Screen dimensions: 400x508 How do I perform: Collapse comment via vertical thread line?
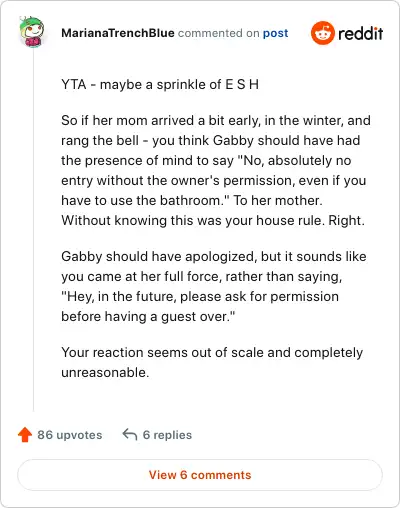click(33, 230)
